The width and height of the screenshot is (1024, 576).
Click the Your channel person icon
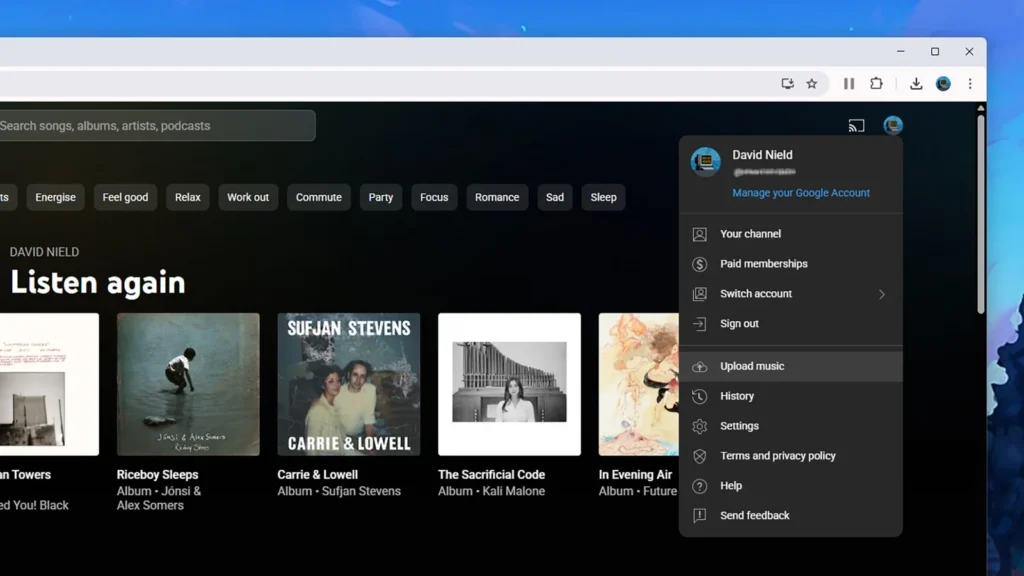click(699, 234)
